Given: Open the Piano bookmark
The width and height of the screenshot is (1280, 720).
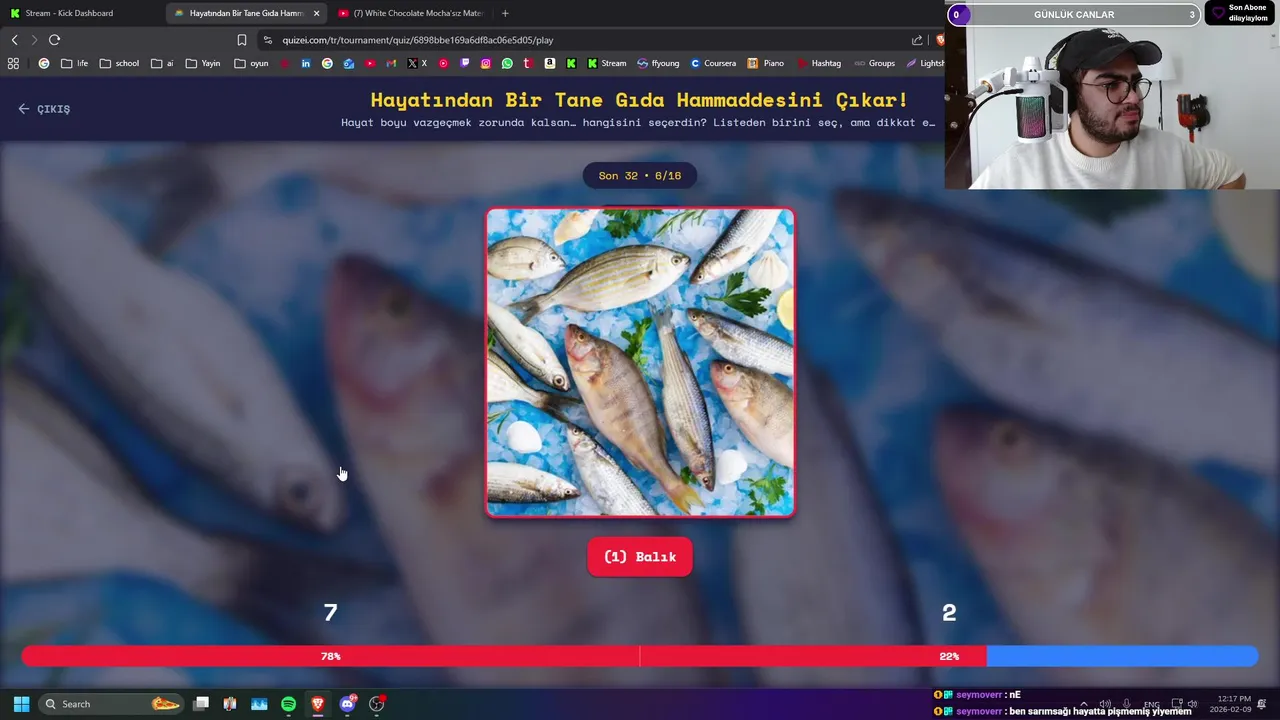Looking at the screenshot, I should (766, 63).
